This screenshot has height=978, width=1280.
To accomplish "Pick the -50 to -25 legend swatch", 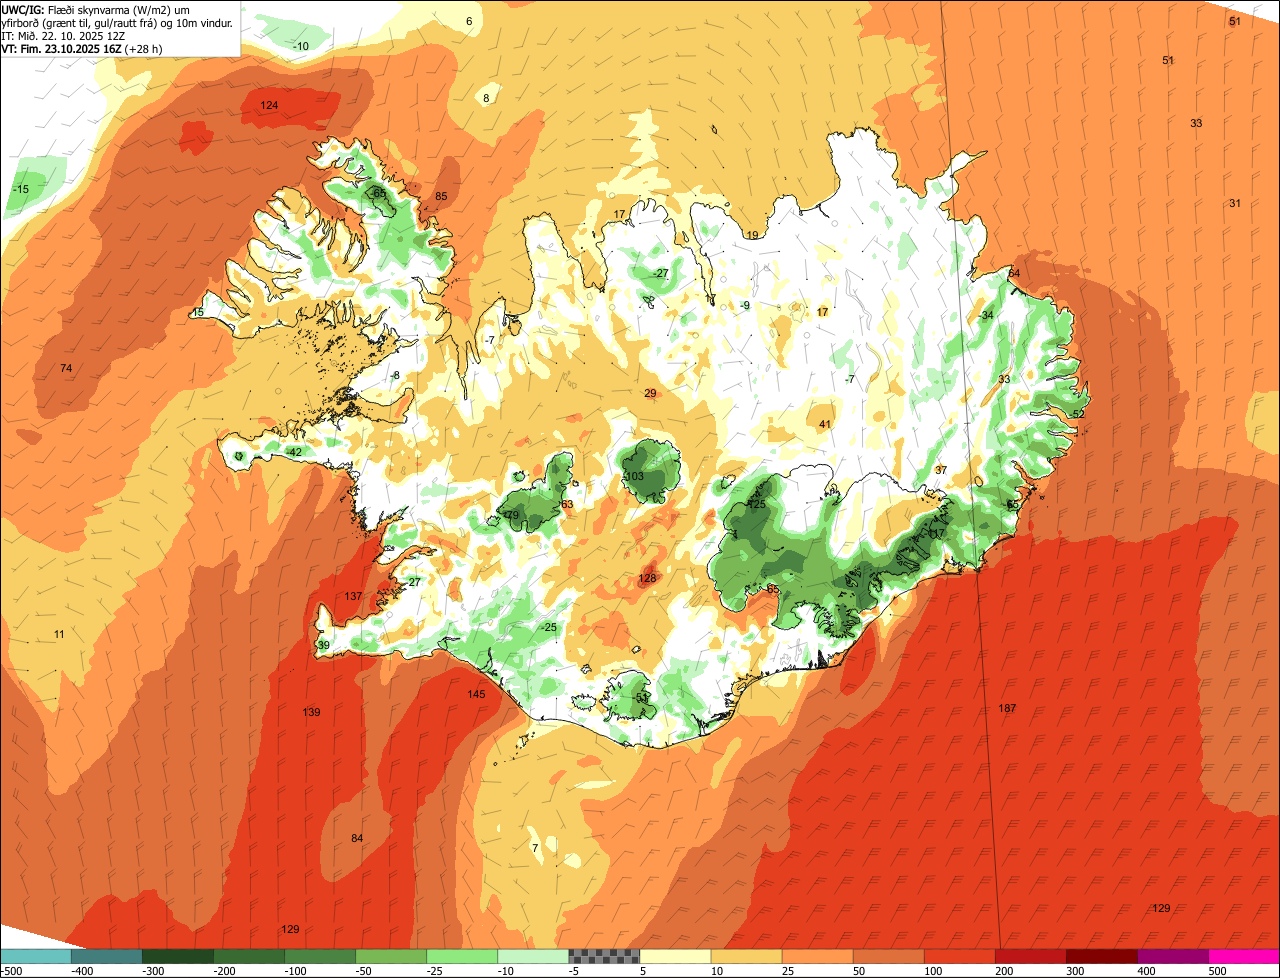I will click(391, 956).
